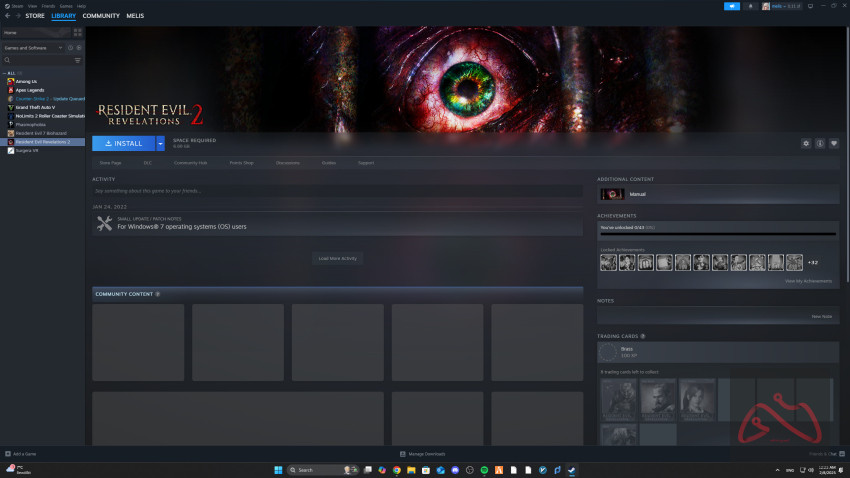Switch library to grid collections view
Image resolution: width=850 pixels, height=478 pixels.
78,32
